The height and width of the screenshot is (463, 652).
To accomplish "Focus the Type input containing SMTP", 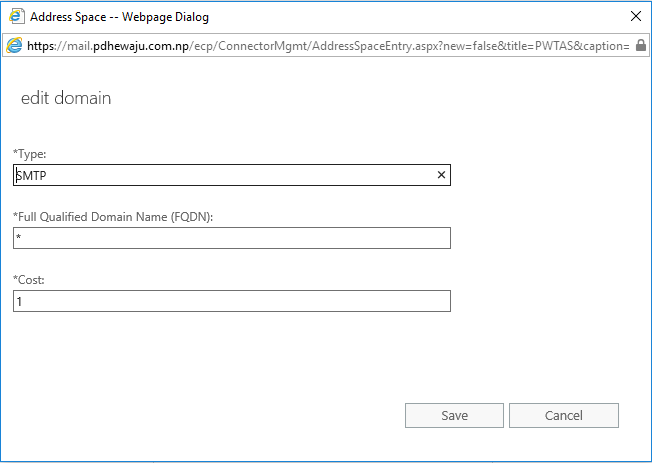I will (232, 175).
